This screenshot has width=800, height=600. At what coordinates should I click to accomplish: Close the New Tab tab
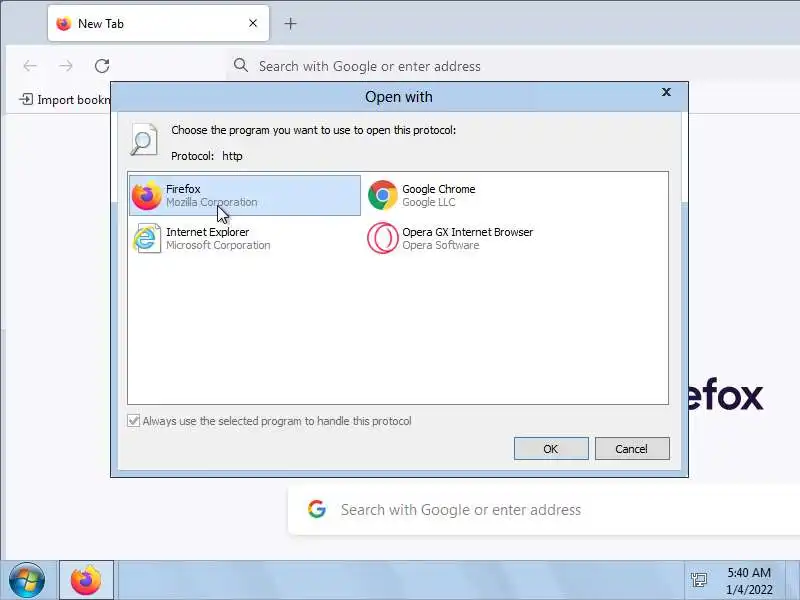tap(253, 23)
